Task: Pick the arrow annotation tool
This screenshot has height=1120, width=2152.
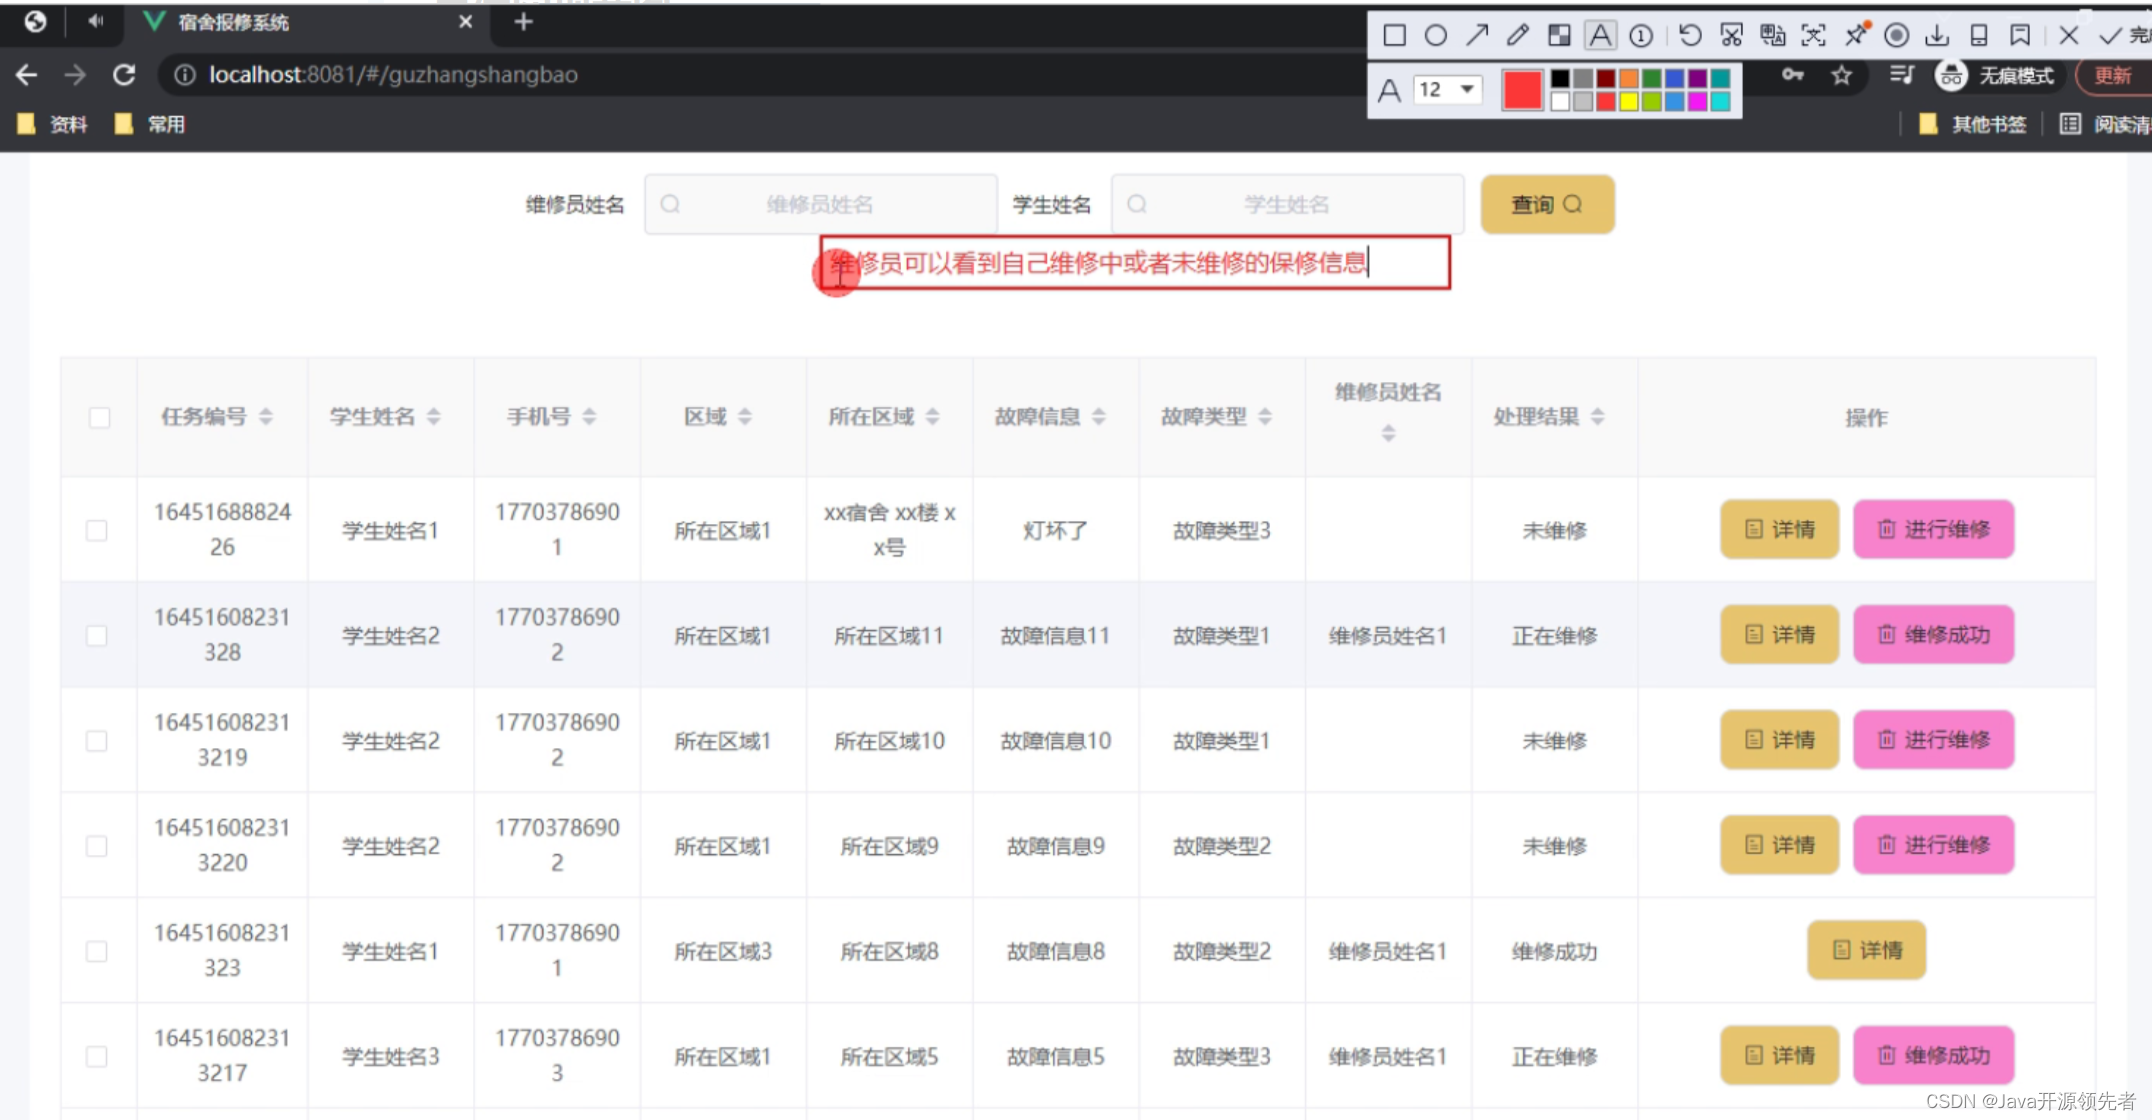Action: [1478, 35]
